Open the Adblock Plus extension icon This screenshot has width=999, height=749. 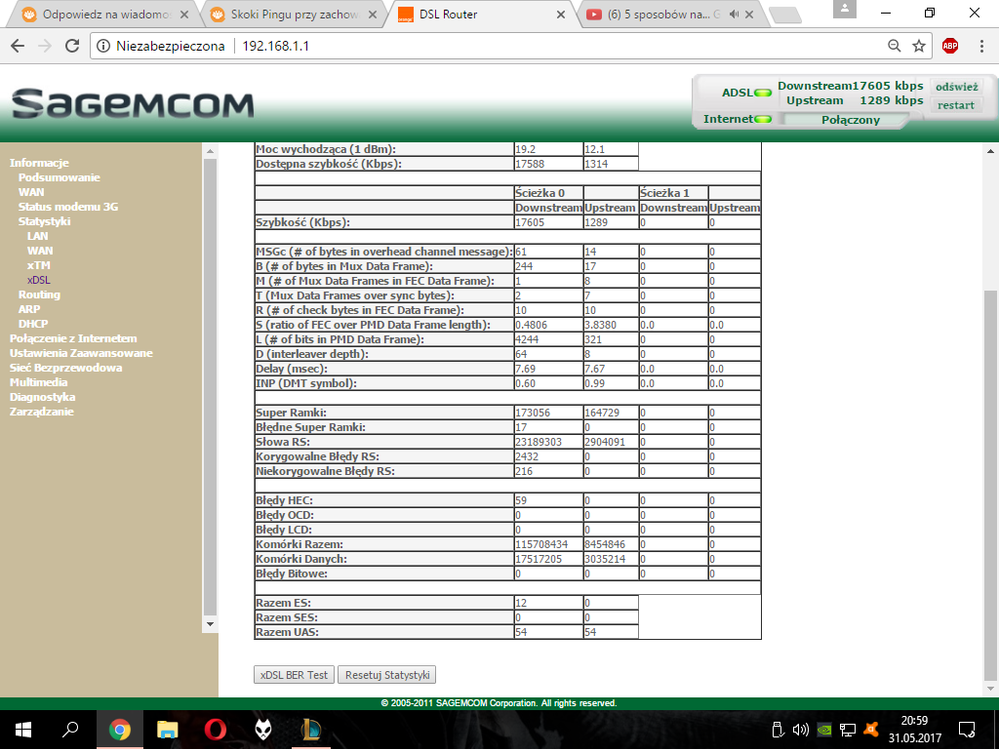click(x=950, y=46)
